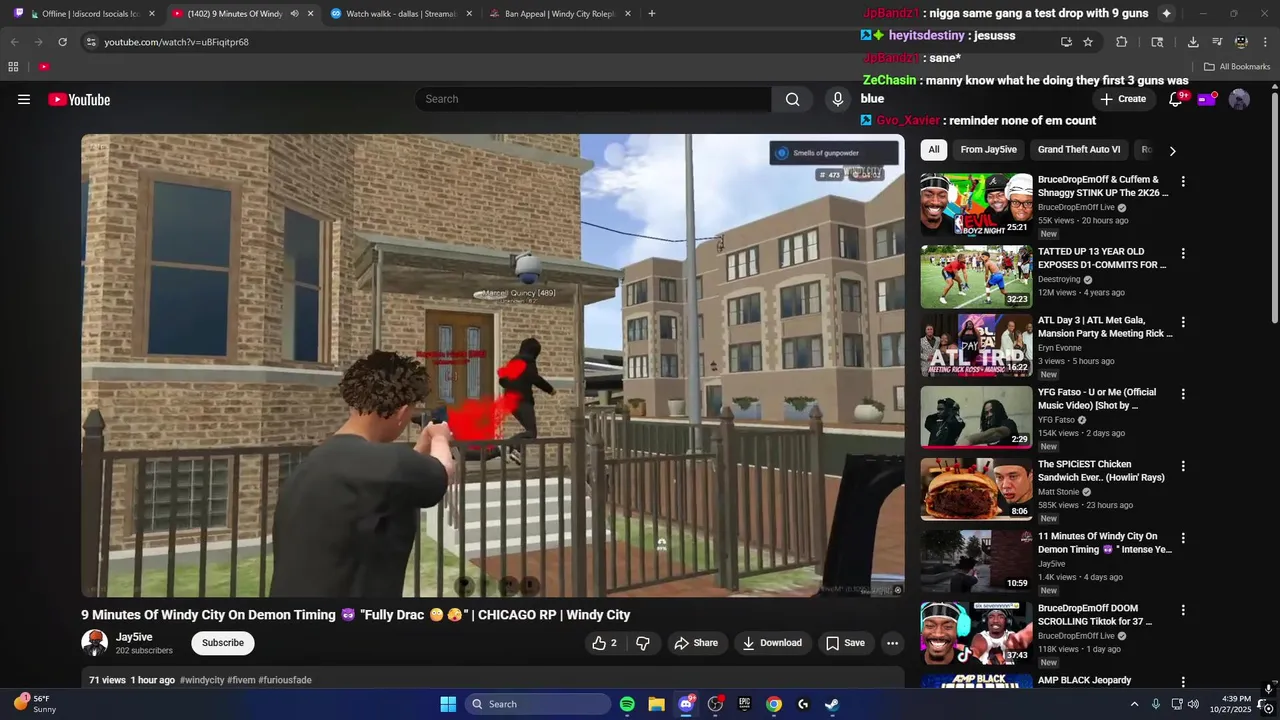Image resolution: width=1280 pixels, height=720 pixels.
Task: Open options for ATL Day 3 video
Action: click(1183, 322)
